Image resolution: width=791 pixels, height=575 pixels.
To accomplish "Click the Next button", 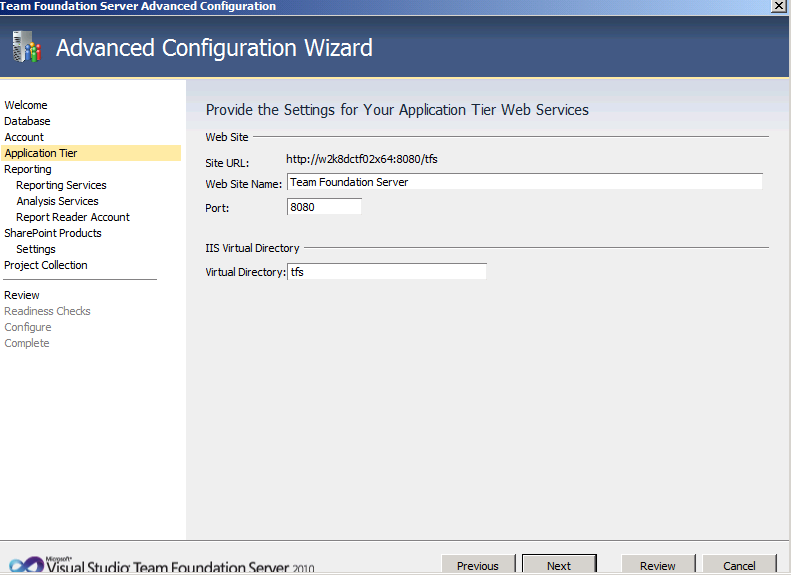I will [559, 565].
